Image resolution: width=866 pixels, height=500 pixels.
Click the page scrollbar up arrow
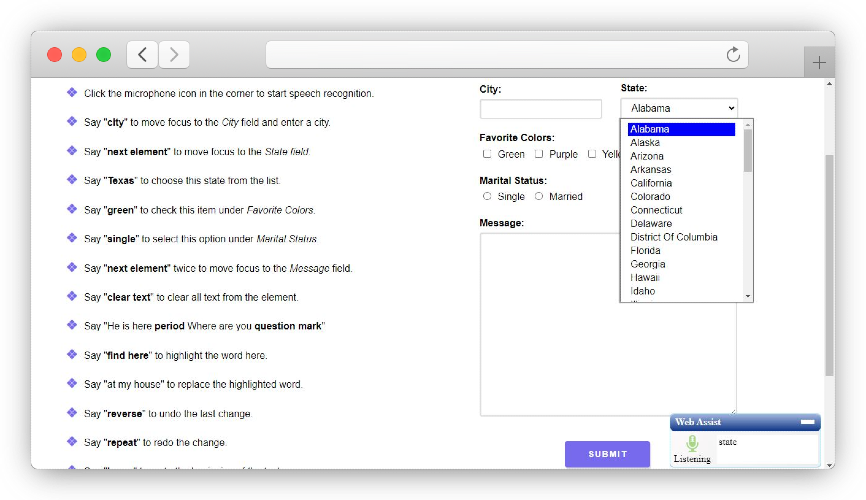[829, 84]
